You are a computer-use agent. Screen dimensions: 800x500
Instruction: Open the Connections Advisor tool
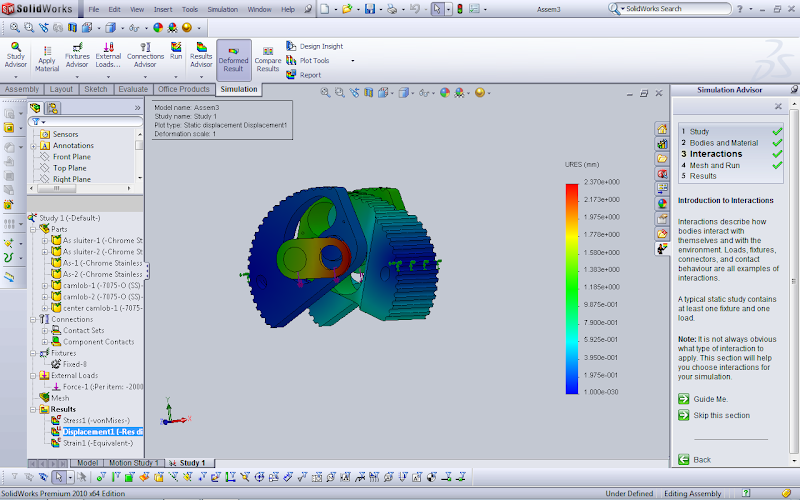click(x=145, y=54)
